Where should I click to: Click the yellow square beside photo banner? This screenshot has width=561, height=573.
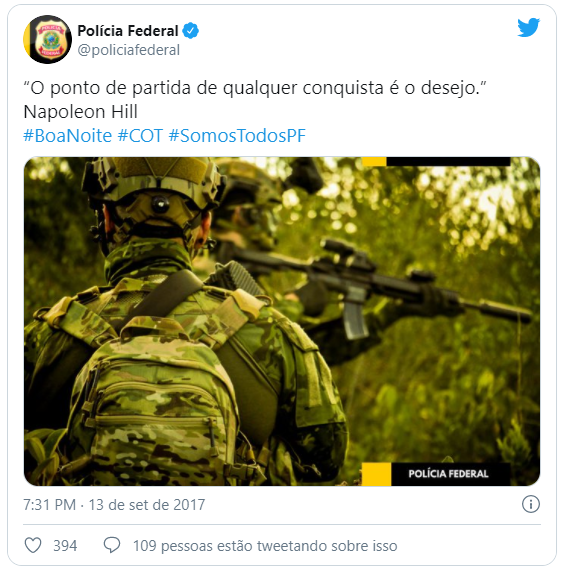point(376,474)
